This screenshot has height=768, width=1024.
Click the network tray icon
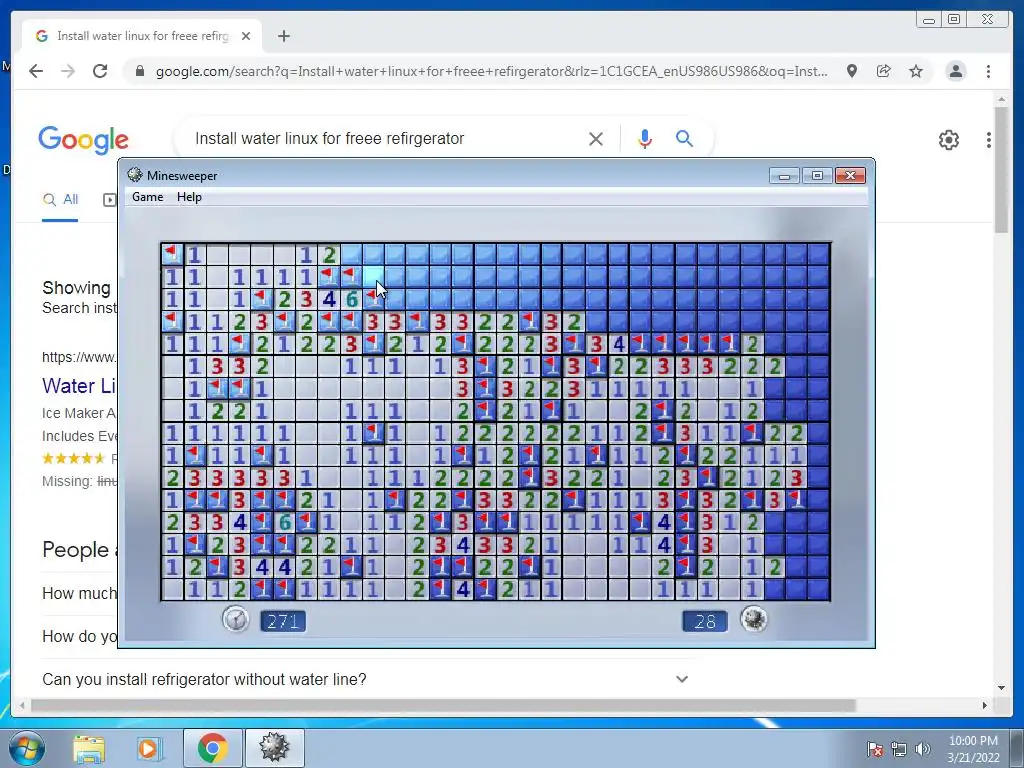pyautogui.click(x=899, y=748)
